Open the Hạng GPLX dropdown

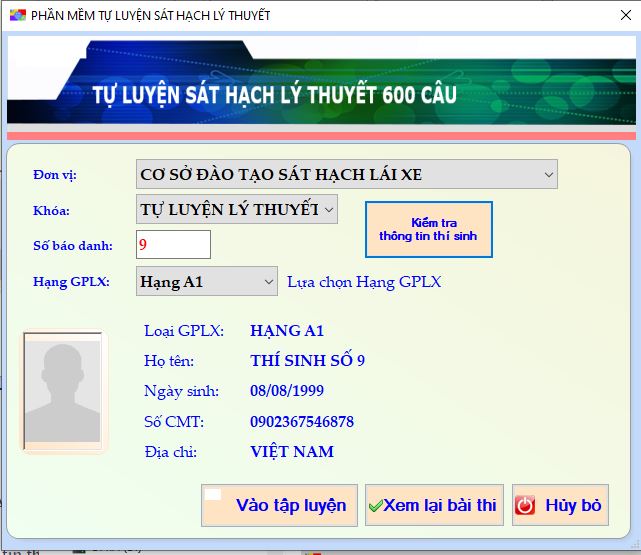(x=206, y=281)
